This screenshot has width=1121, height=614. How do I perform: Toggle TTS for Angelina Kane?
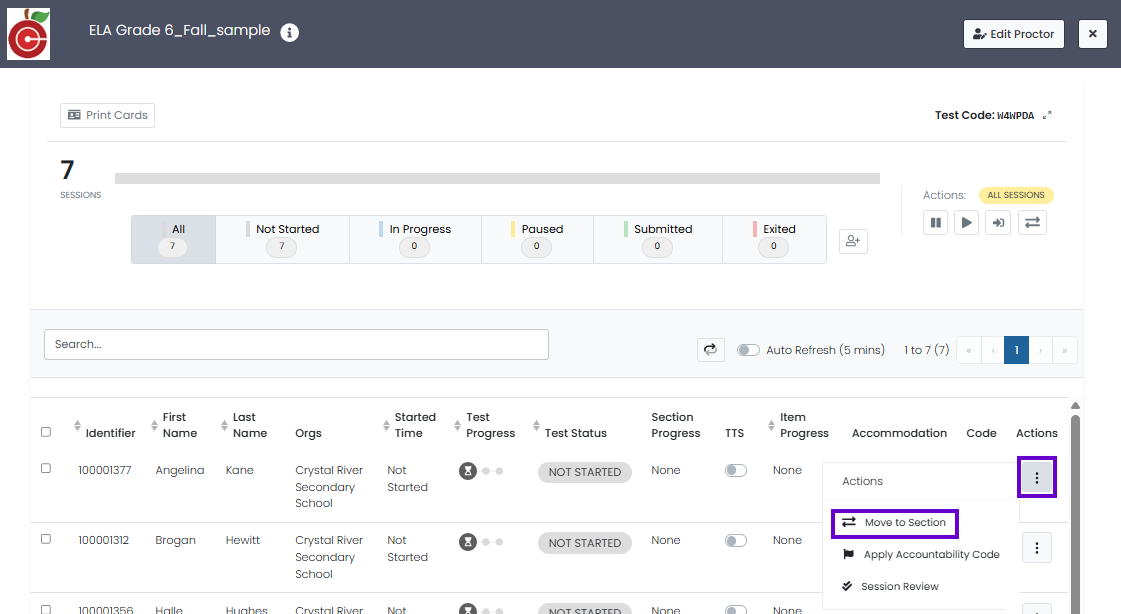(x=736, y=470)
